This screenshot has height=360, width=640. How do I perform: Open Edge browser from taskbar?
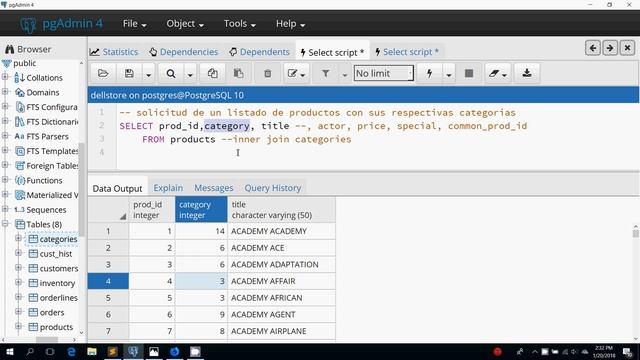(71, 351)
